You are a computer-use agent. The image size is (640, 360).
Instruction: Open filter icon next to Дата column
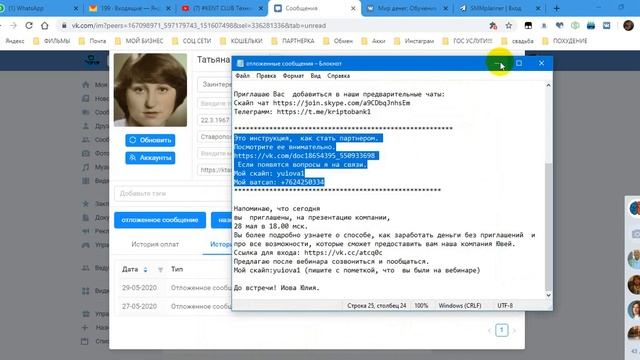click(x=160, y=269)
